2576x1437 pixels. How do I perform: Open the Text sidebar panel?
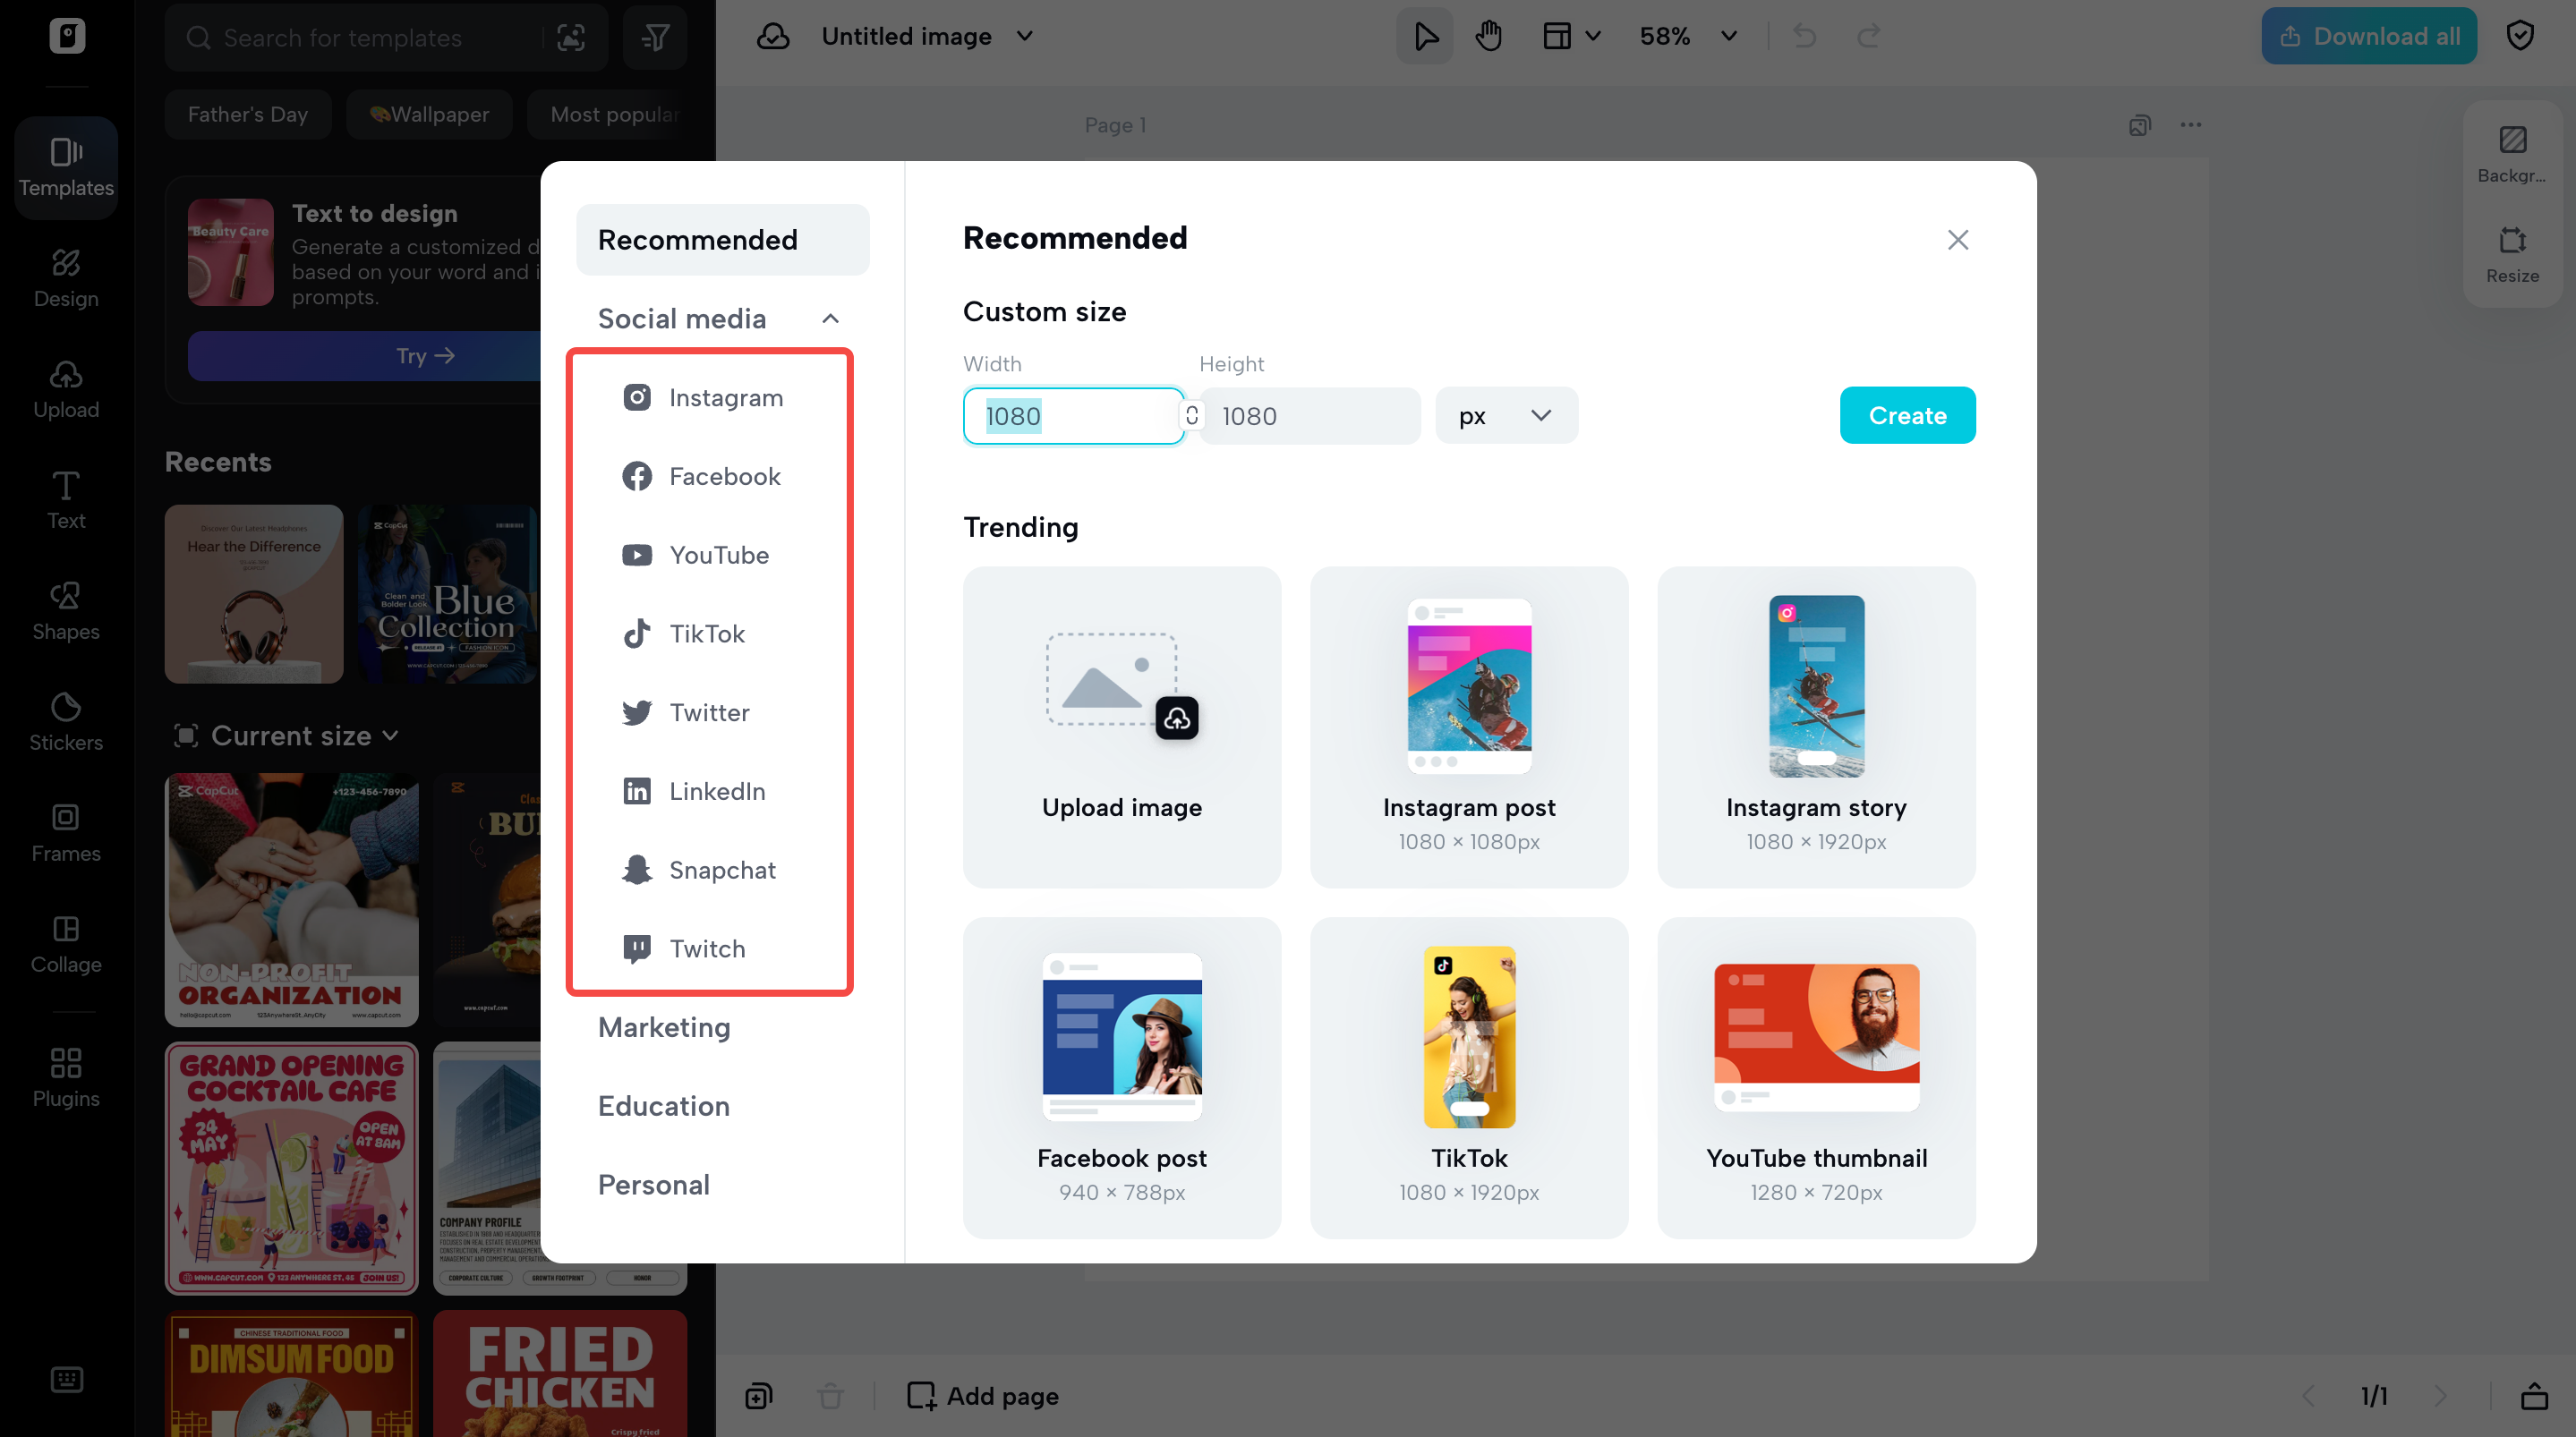(x=66, y=500)
